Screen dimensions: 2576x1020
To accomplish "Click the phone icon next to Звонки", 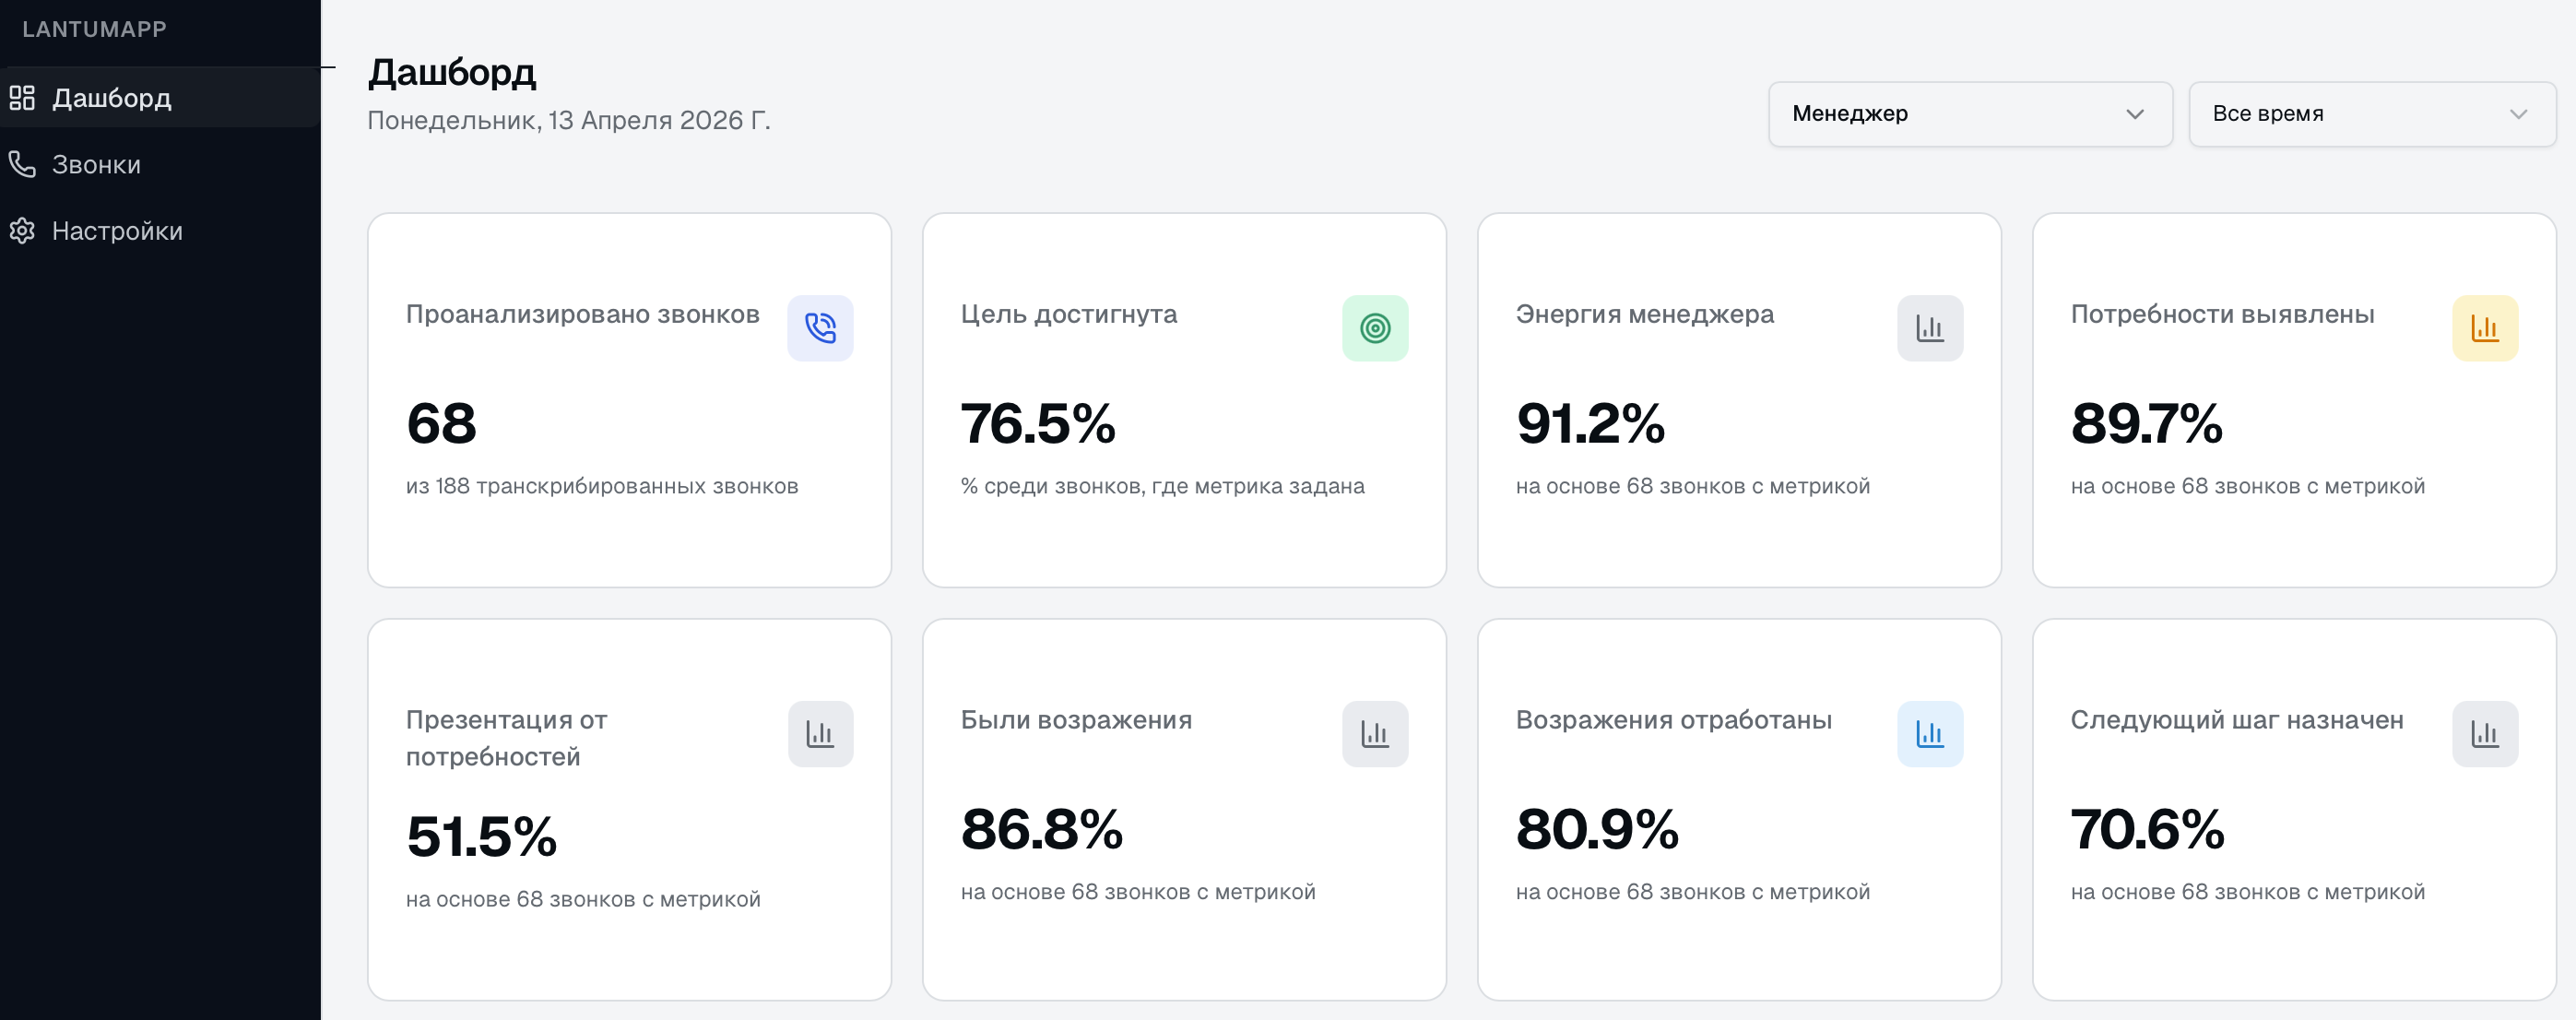I will coord(23,163).
